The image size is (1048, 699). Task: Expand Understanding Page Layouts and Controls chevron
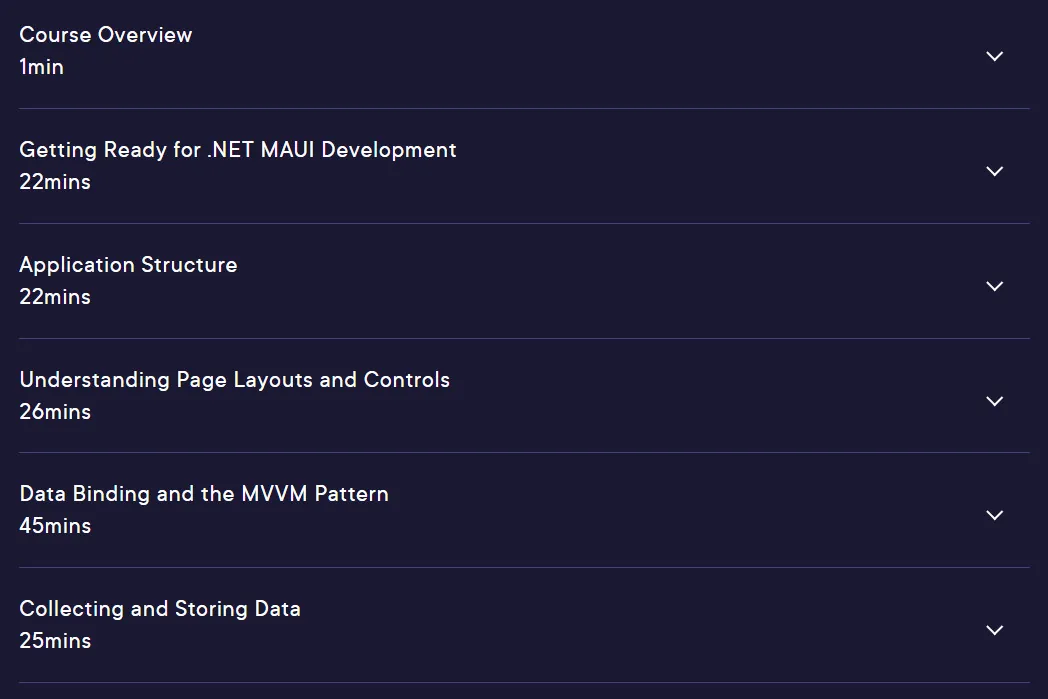pos(995,401)
